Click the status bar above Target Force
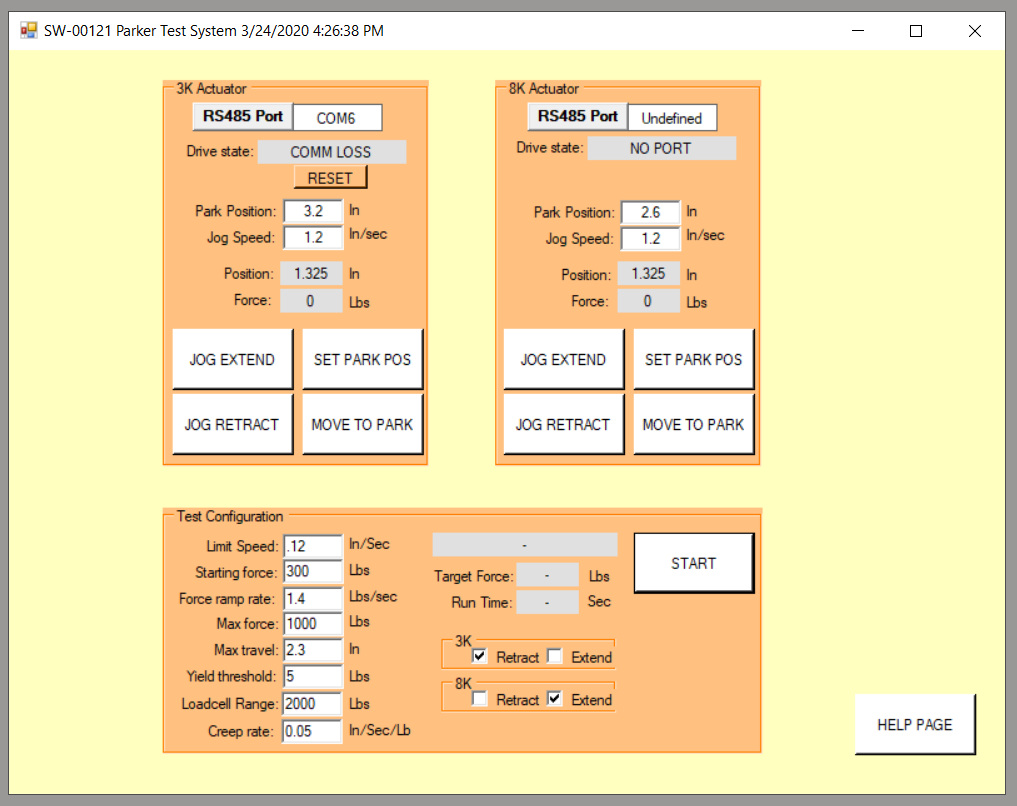Image resolution: width=1017 pixels, height=806 pixels. tap(525, 545)
